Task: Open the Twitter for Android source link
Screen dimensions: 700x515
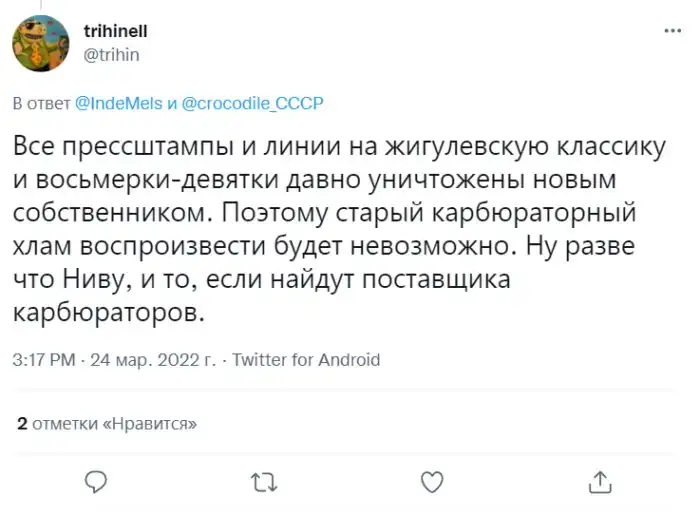Action: 306,360
